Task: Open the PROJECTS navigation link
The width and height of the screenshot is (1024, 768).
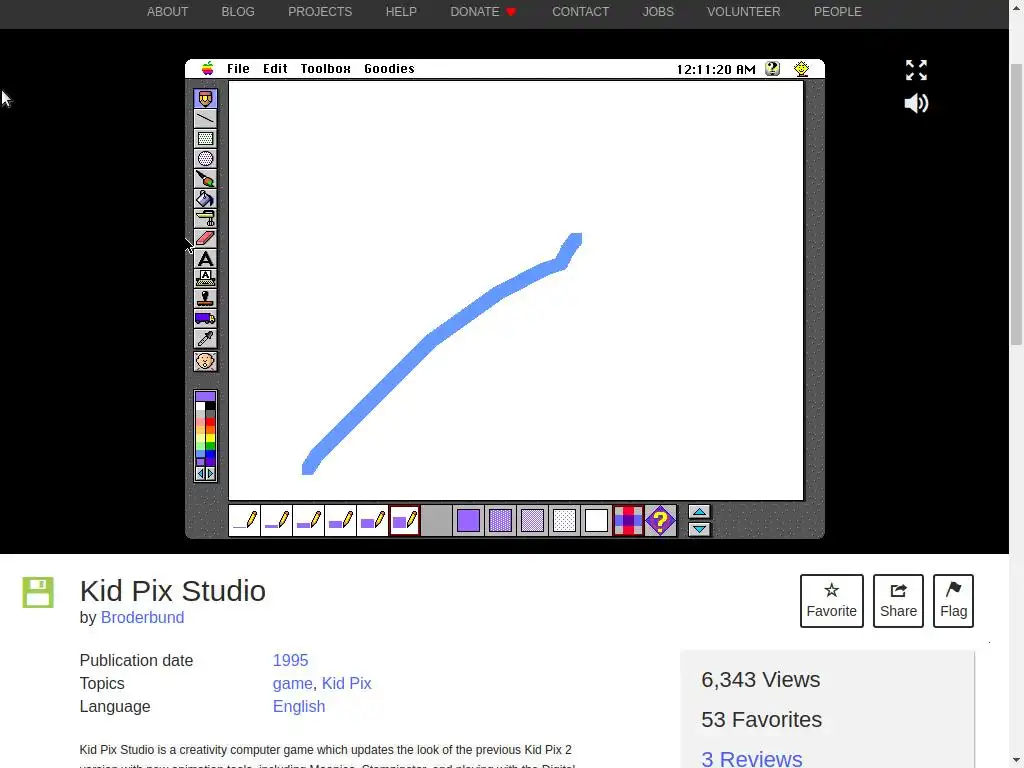Action: click(x=320, y=12)
